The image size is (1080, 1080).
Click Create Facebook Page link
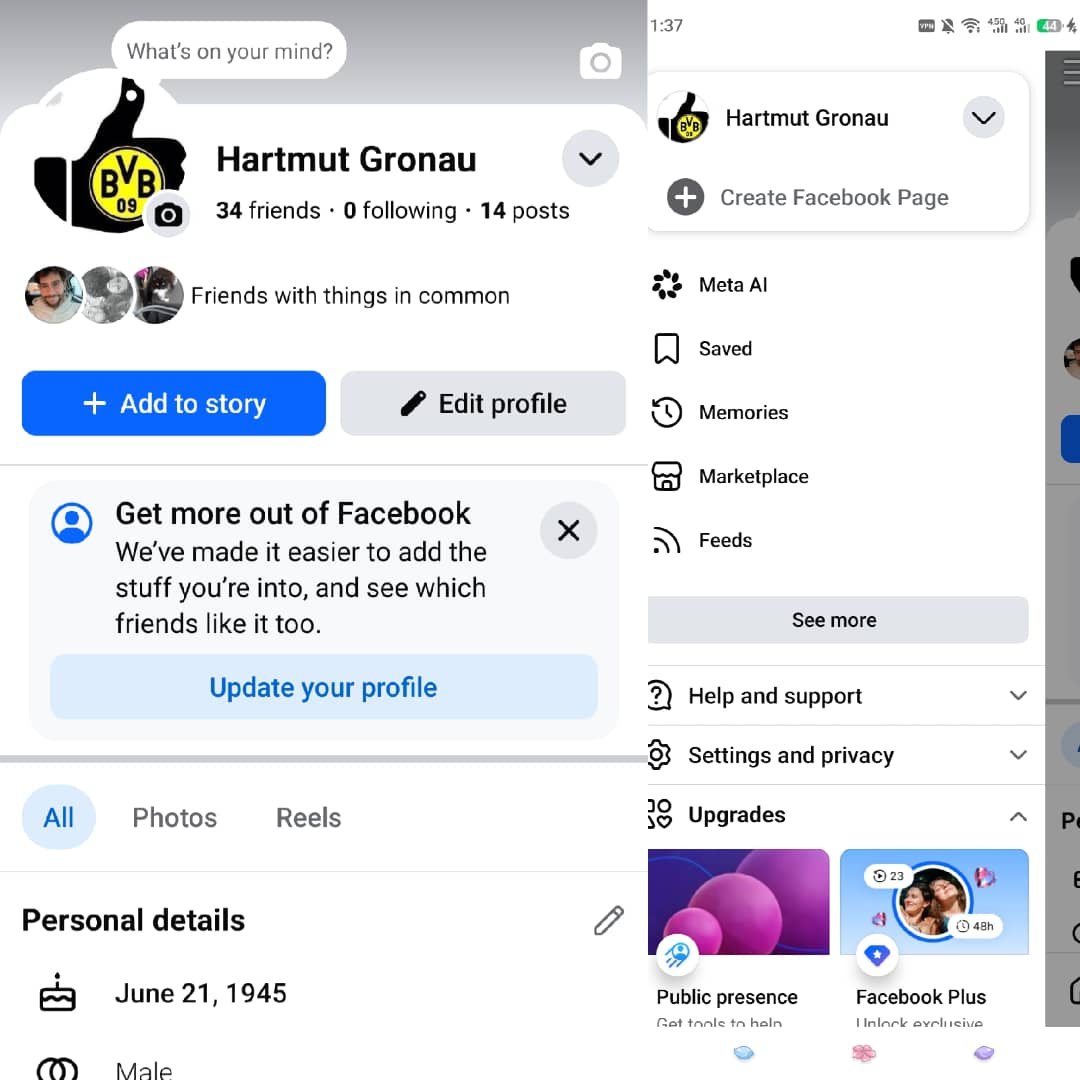pyautogui.click(x=834, y=198)
